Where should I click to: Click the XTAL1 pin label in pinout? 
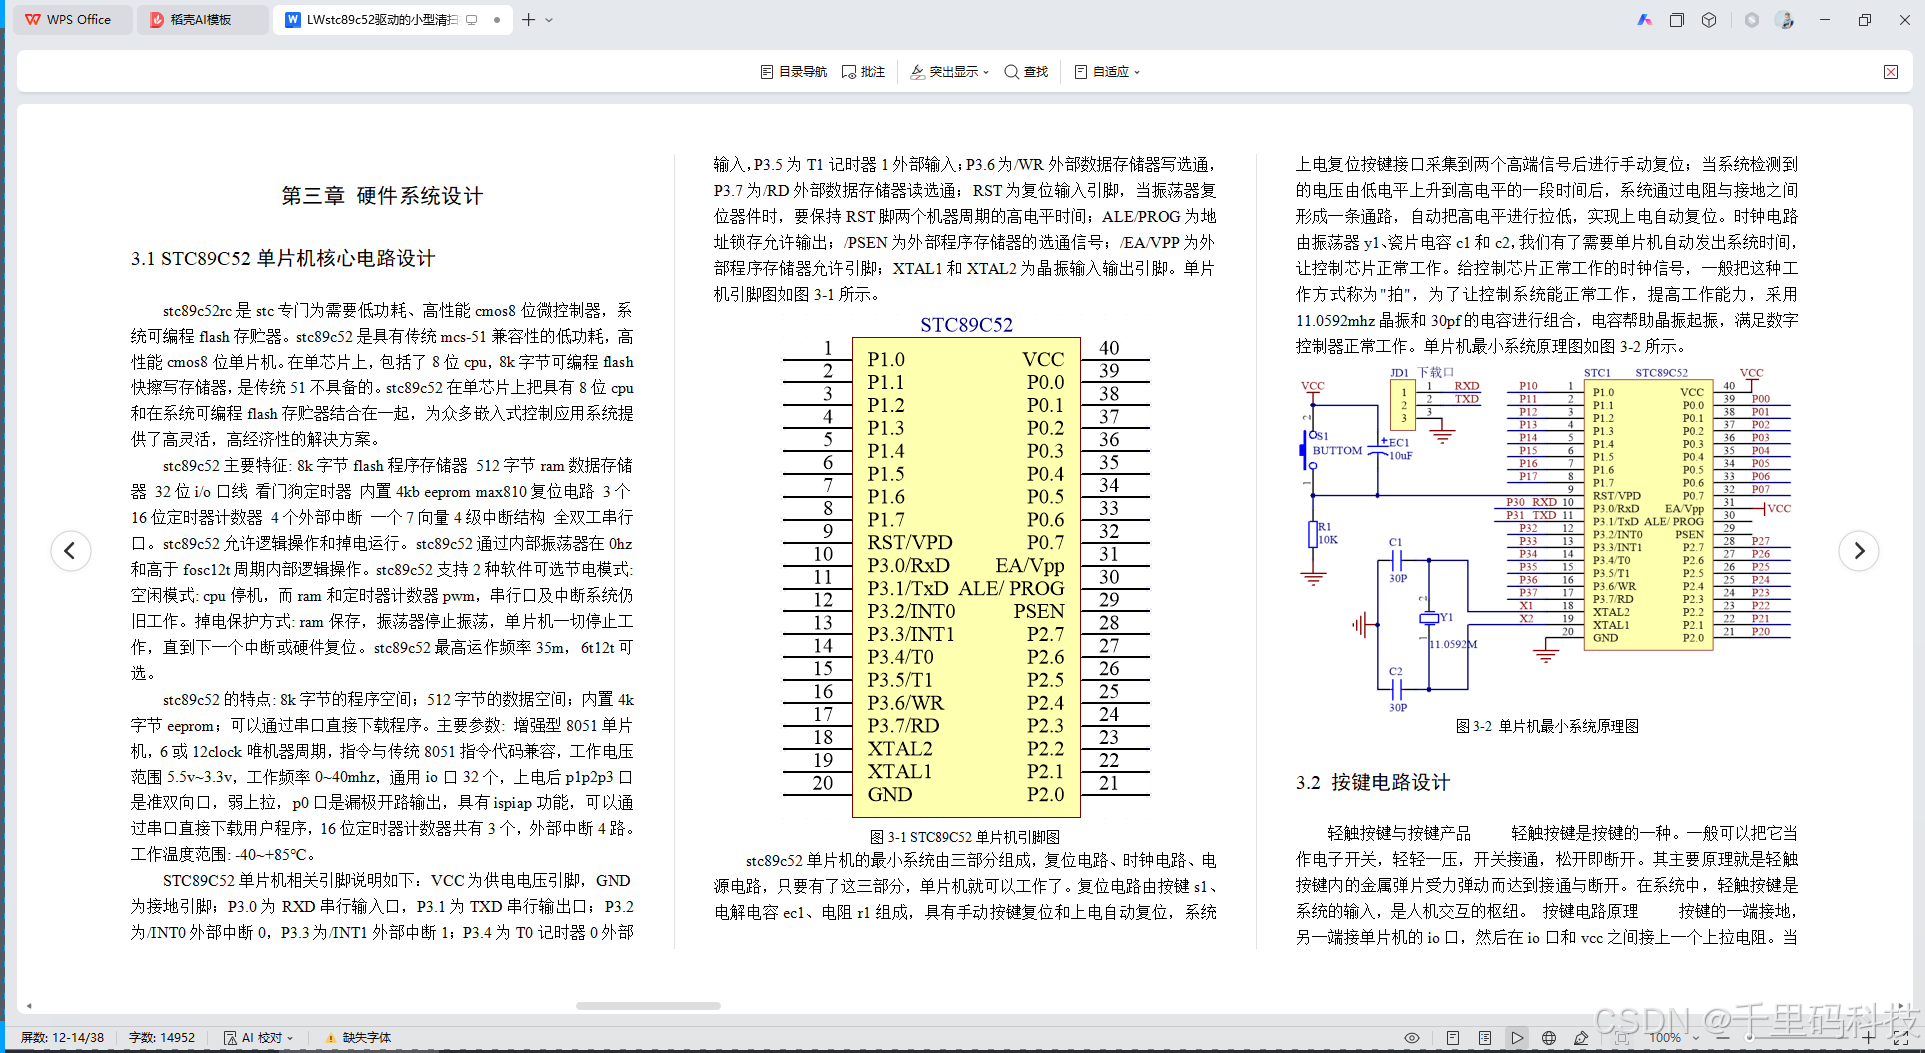[899, 771]
